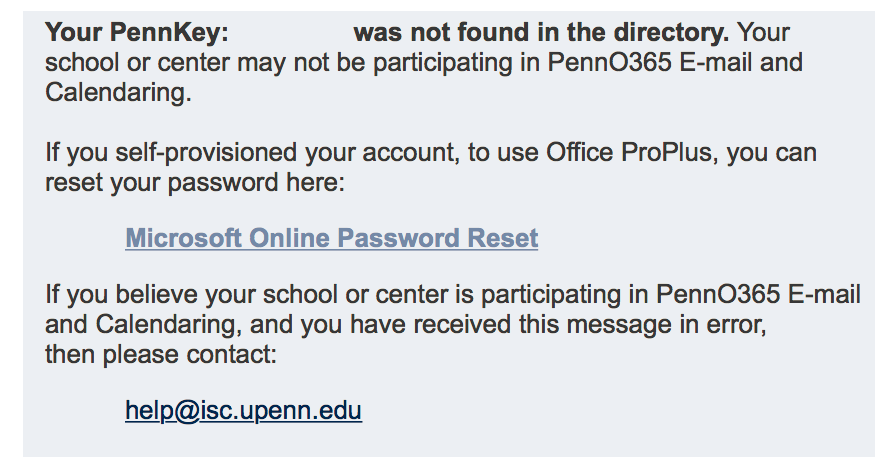This screenshot has height=469, width=896.
Task: Click the bold 'was not found in the directory.' text
Action: pyautogui.click(x=541, y=33)
